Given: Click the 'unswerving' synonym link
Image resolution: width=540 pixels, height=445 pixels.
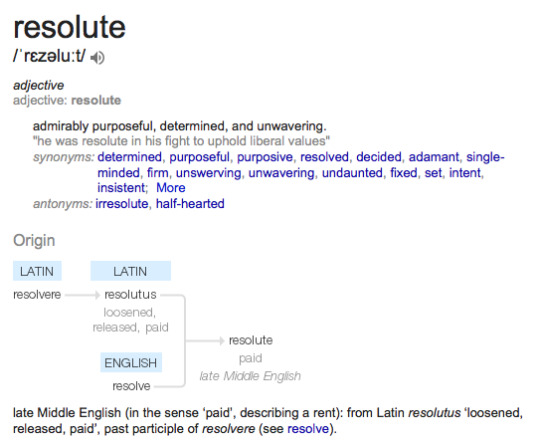Looking at the screenshot, I should pos(208,173).
